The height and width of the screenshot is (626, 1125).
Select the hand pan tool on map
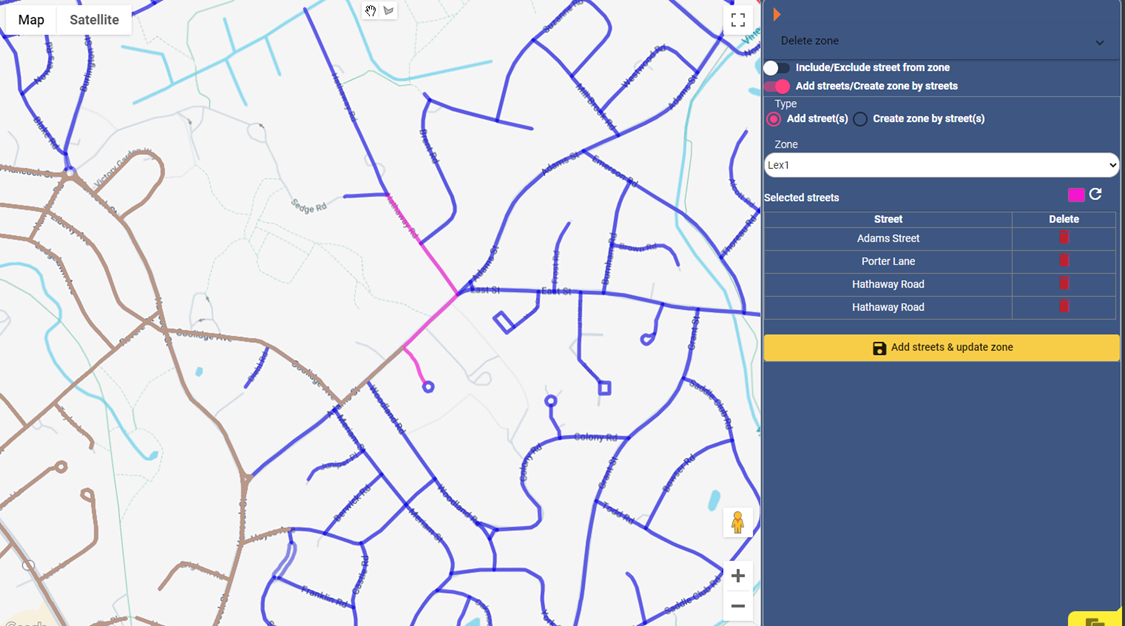click(370, 11)
